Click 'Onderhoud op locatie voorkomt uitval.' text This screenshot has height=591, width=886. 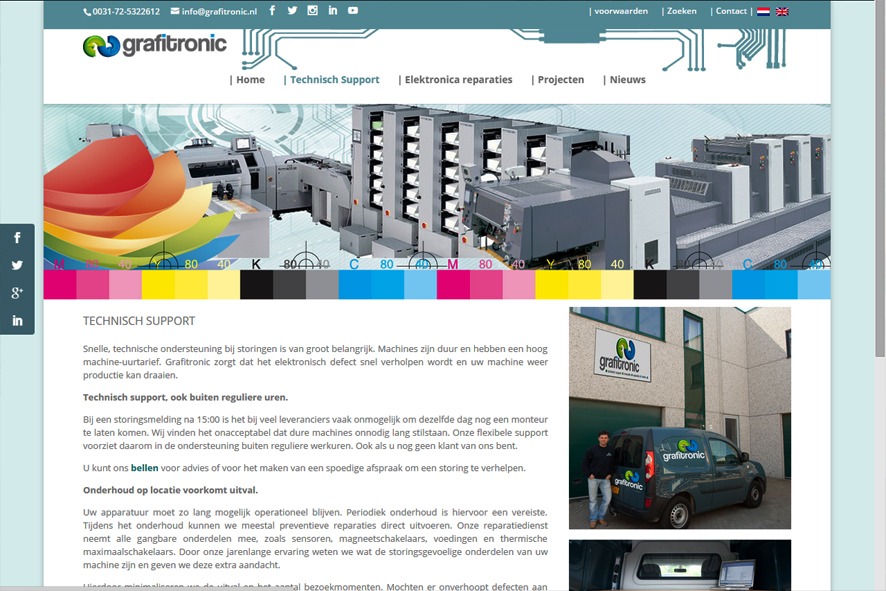point(170,490)
